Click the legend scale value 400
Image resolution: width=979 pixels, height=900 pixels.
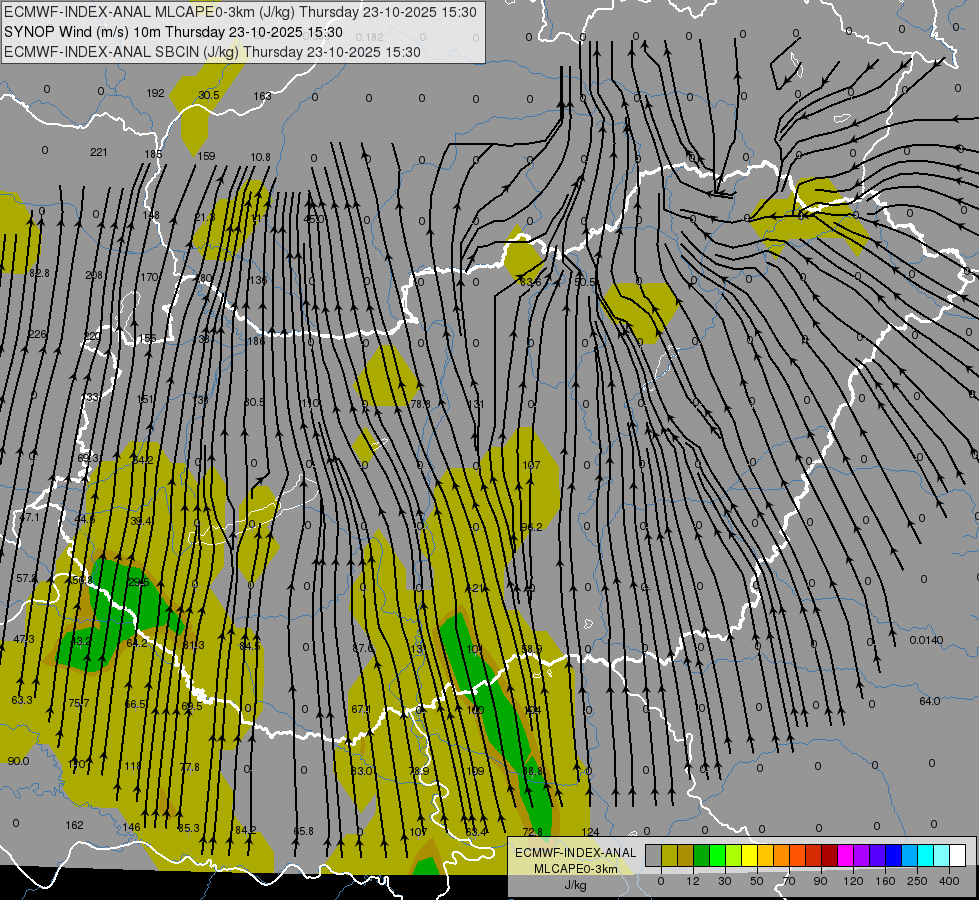[949, 881]
